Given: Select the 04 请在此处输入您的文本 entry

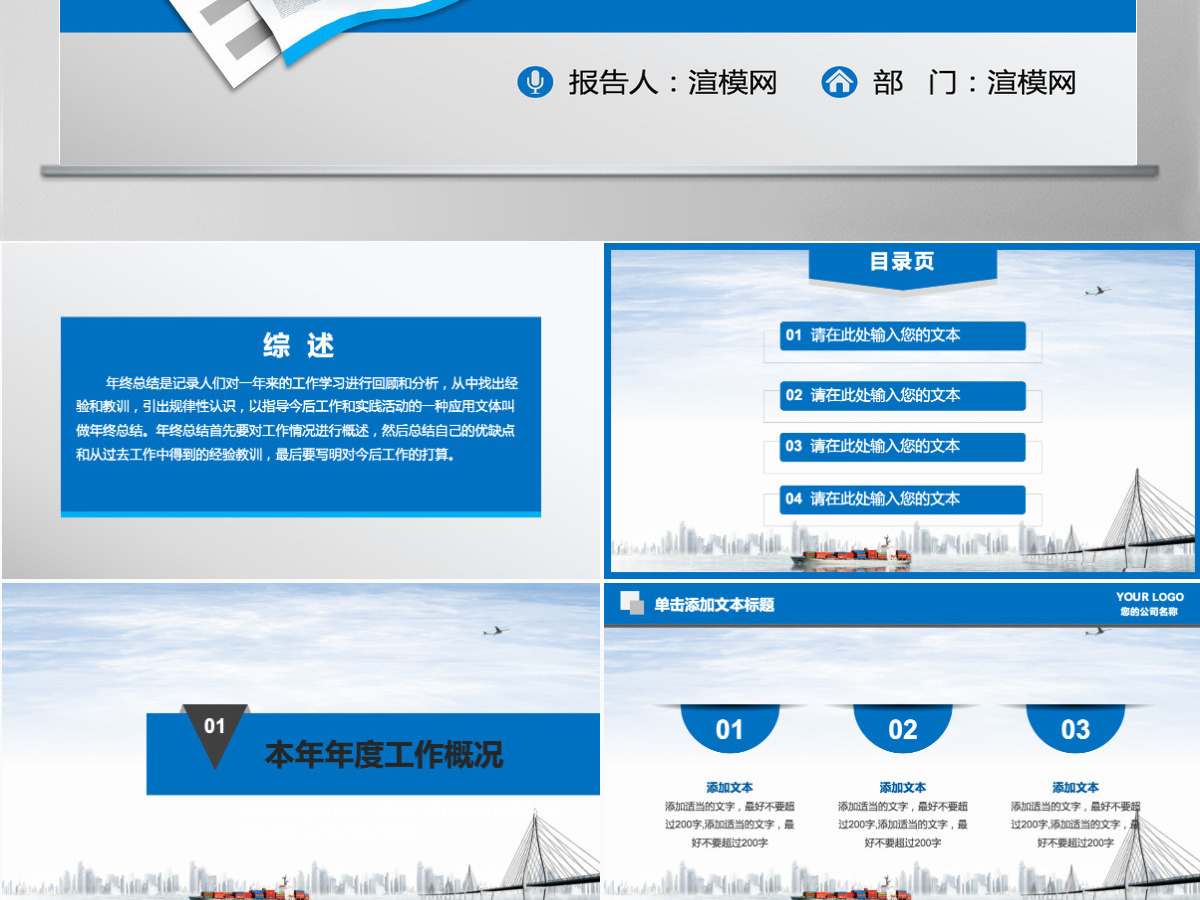Looking at the screenshot, I should (903, 499).
